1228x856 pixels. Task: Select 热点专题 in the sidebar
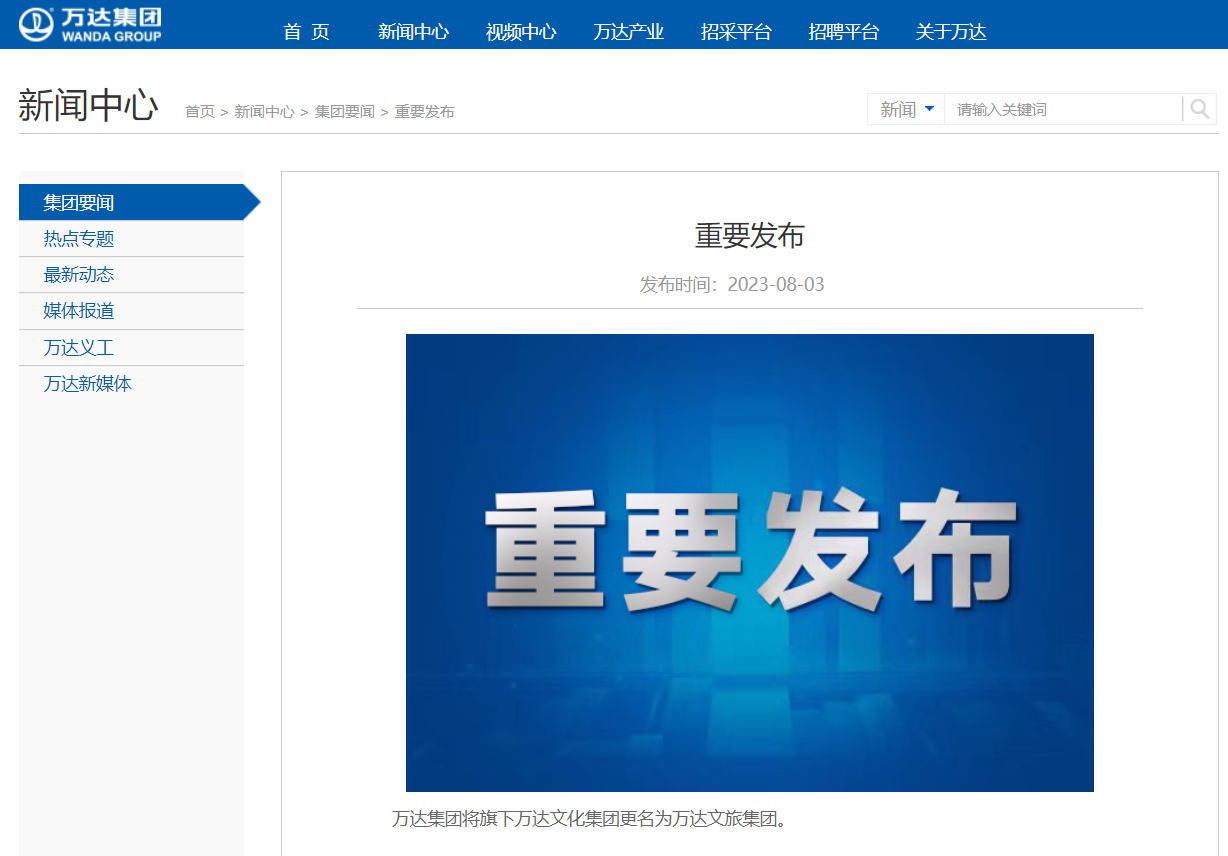(131, 239)
